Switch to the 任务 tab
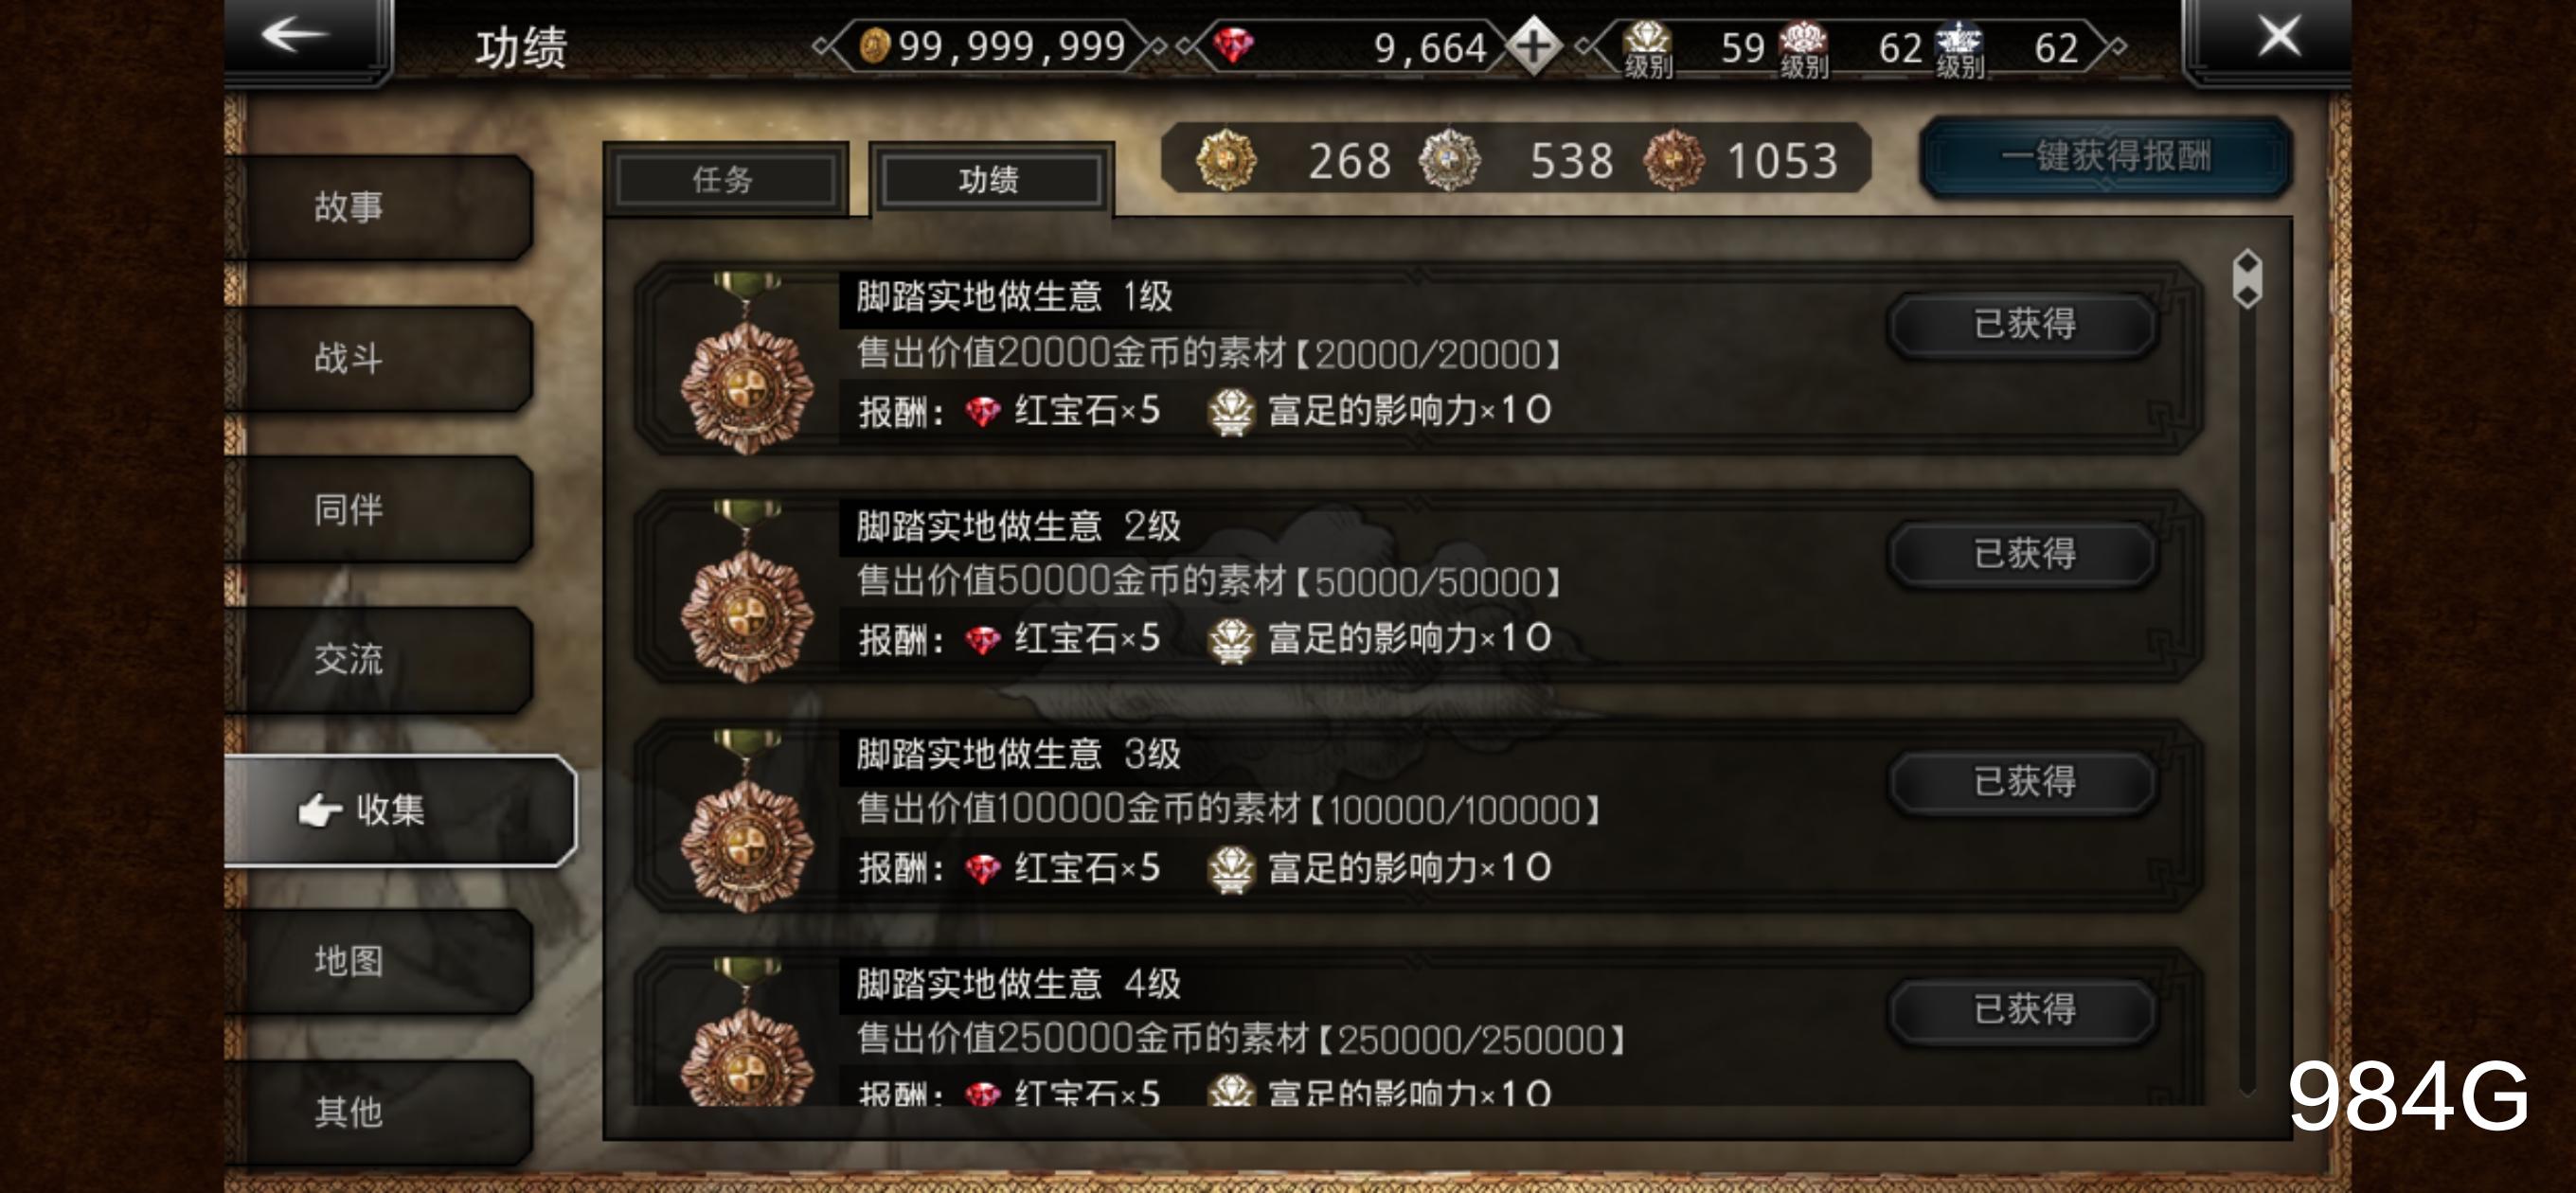 point(725,180)
